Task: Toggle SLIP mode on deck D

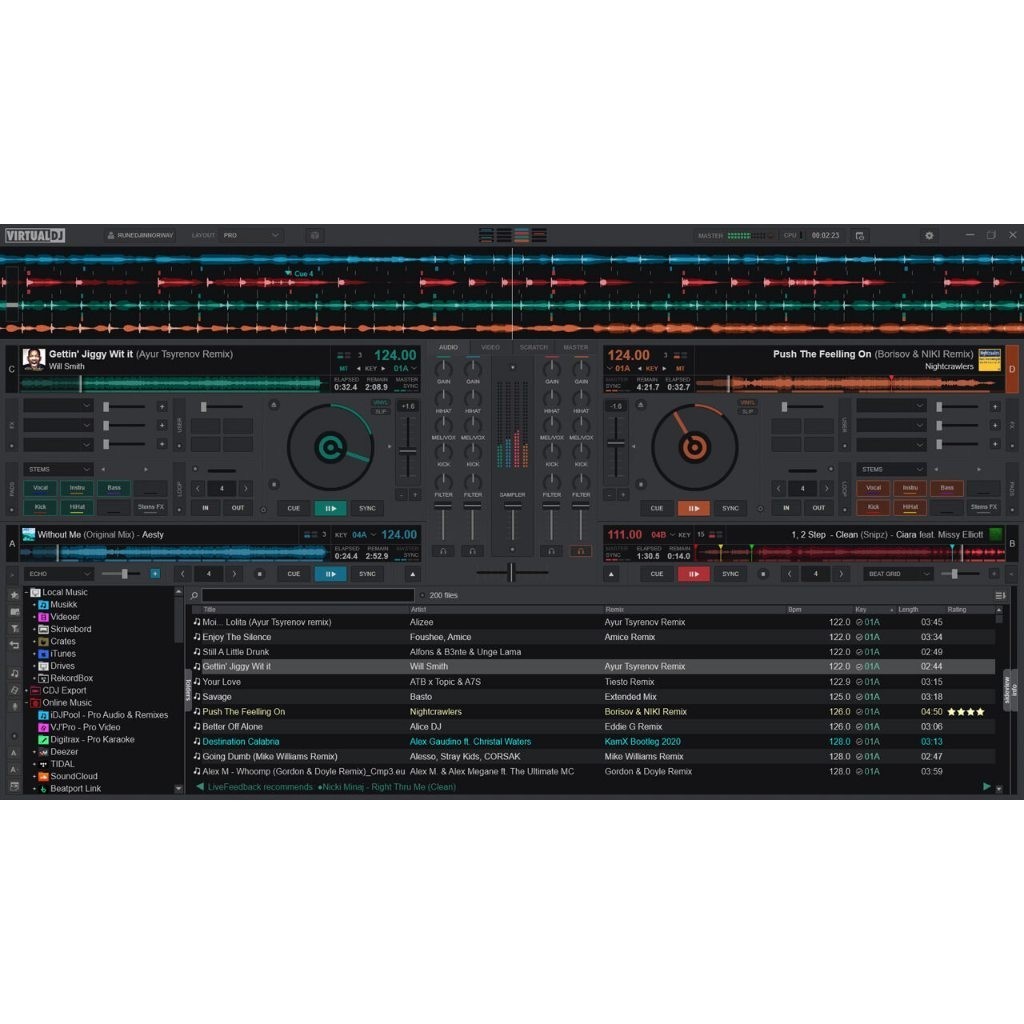Action: (x=747, y=411)
